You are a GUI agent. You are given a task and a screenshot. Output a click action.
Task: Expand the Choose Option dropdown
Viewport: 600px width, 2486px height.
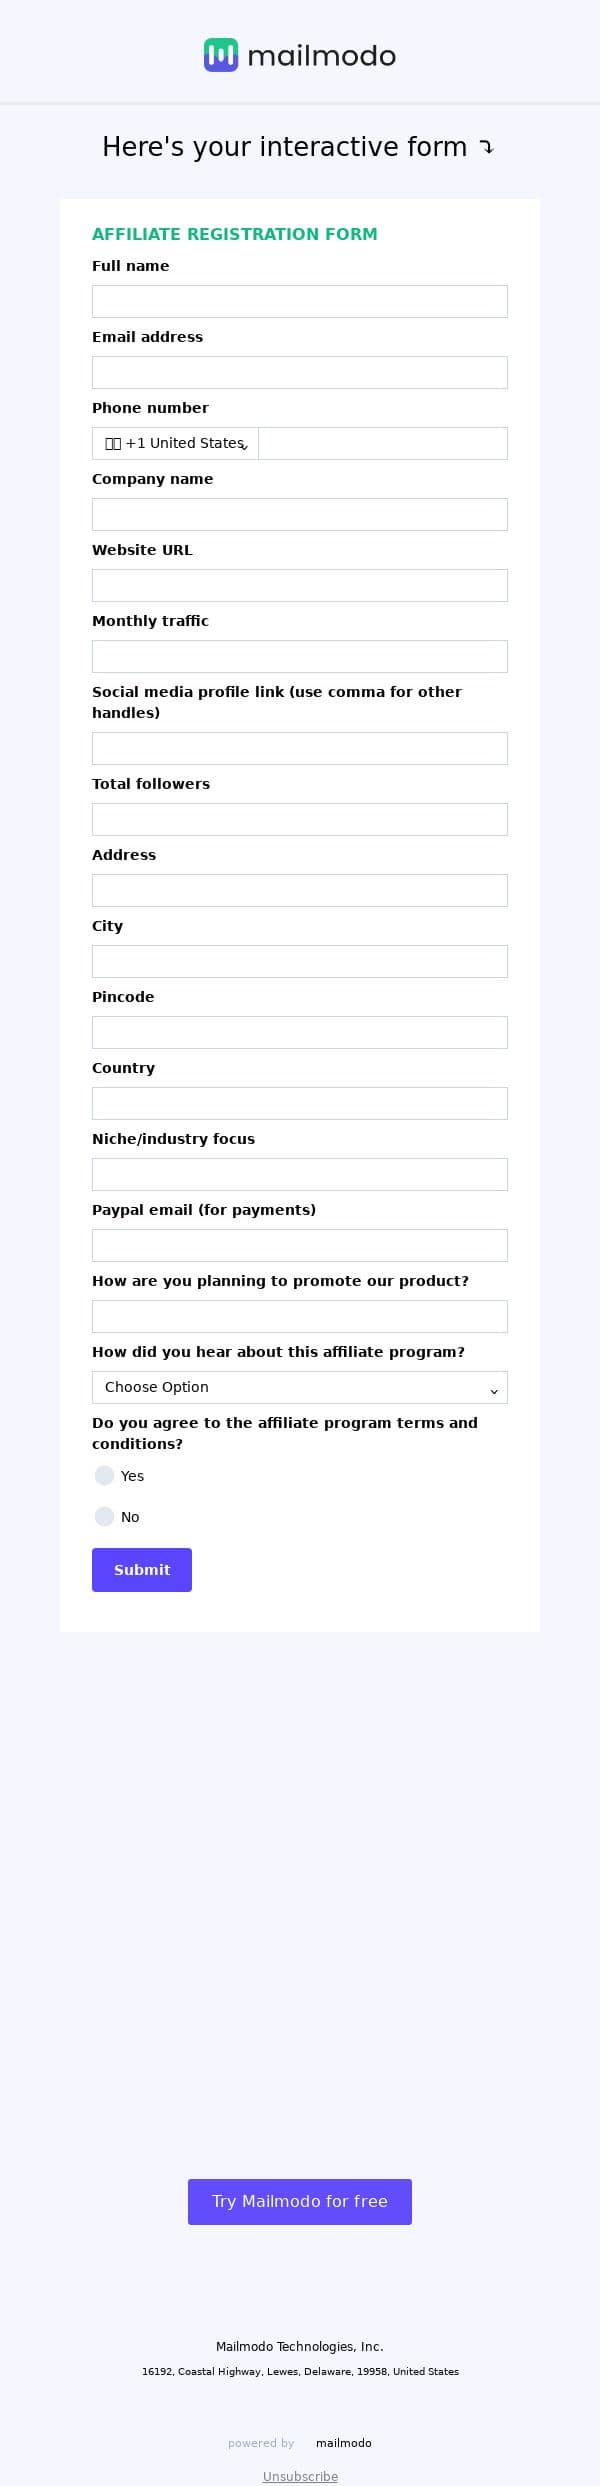click(300, 1388)
